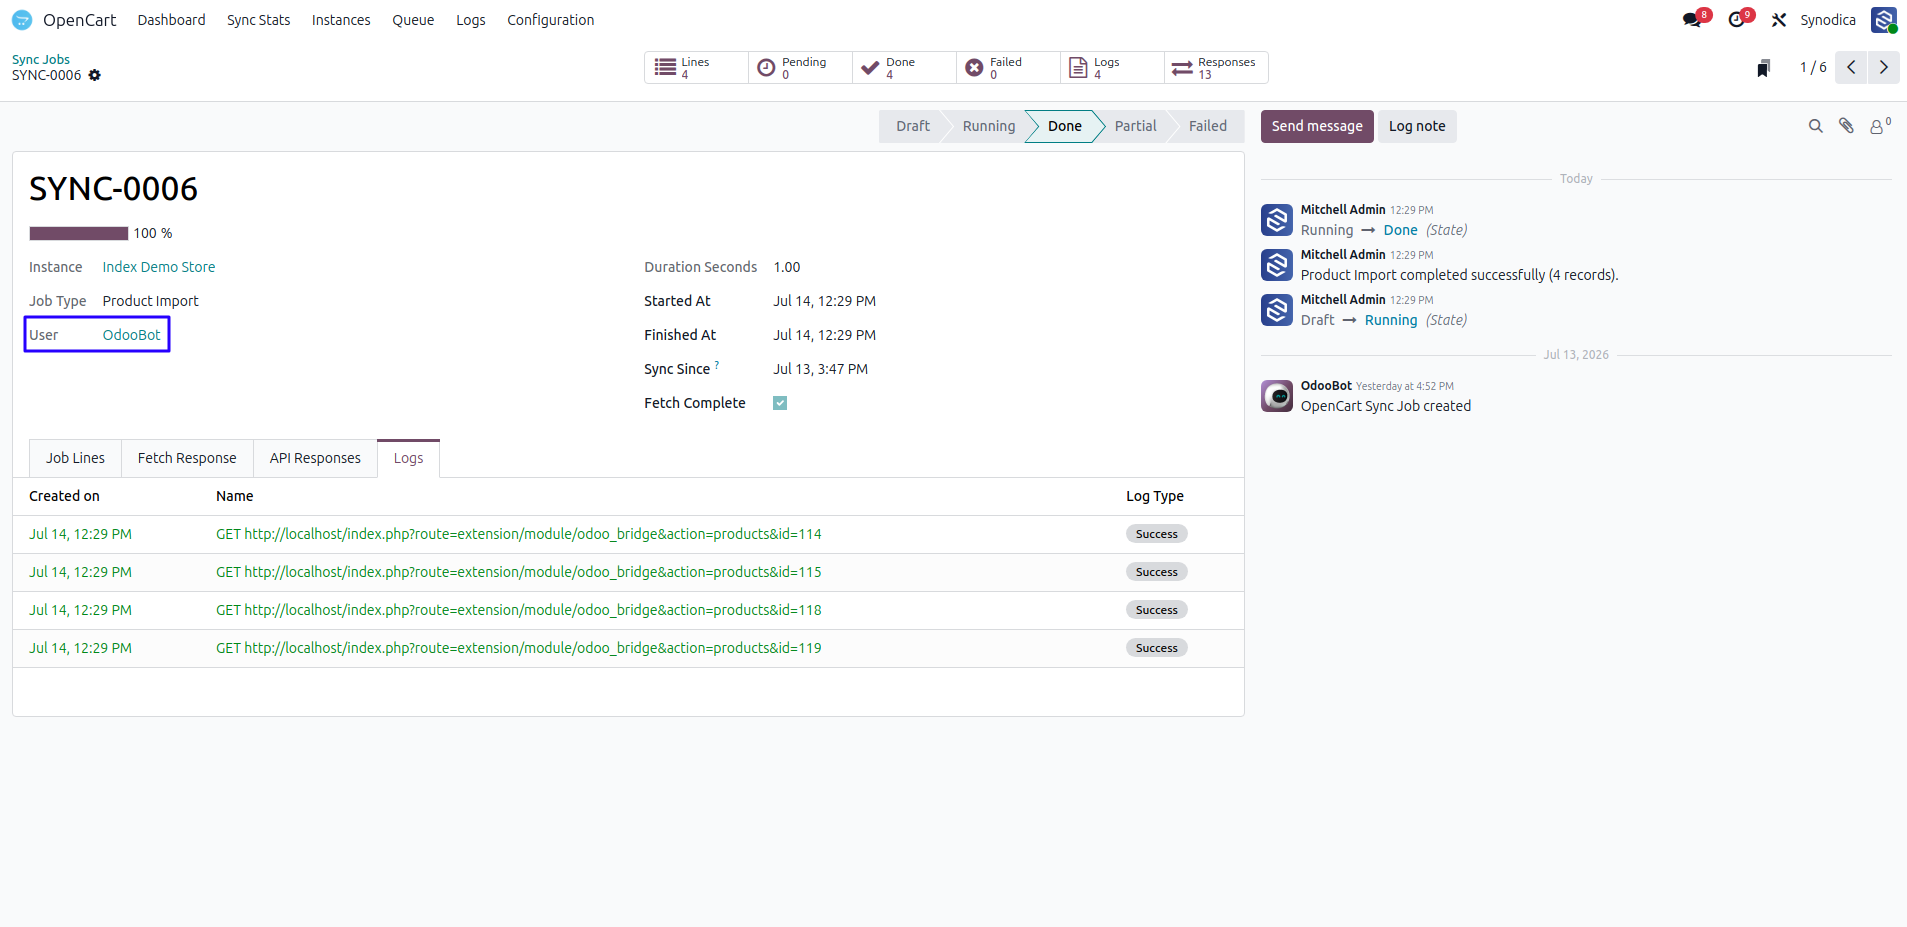Search messages in chatter magnifier icon
1907x927 pixels.
pos(1816,126)
